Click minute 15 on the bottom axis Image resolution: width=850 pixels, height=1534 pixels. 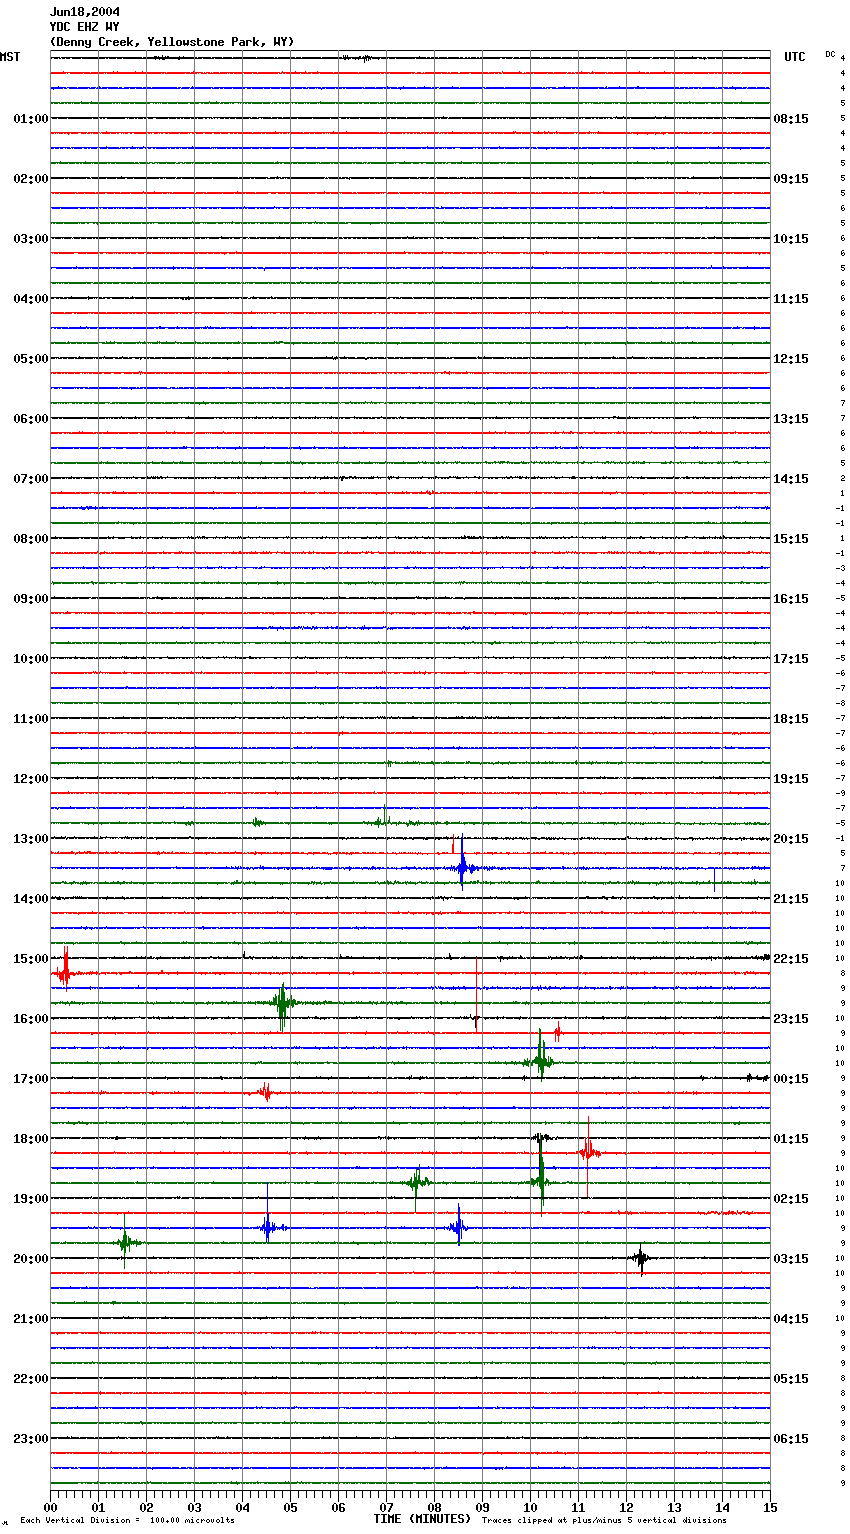770,1507
